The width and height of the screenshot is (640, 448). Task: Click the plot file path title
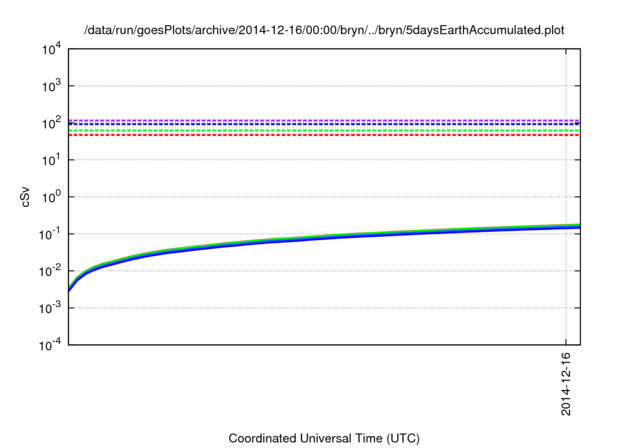coord(324,30)
